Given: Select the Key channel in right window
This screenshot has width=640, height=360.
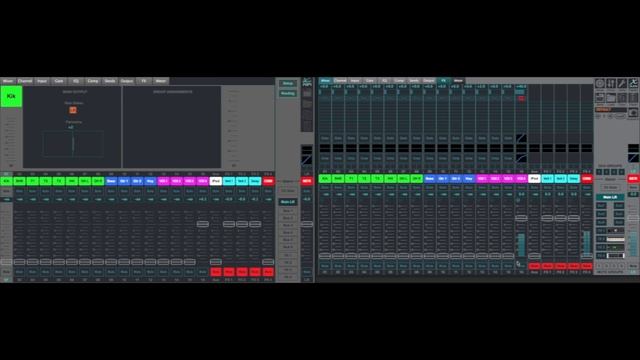Looking at the screenshot, I should 469,179.
